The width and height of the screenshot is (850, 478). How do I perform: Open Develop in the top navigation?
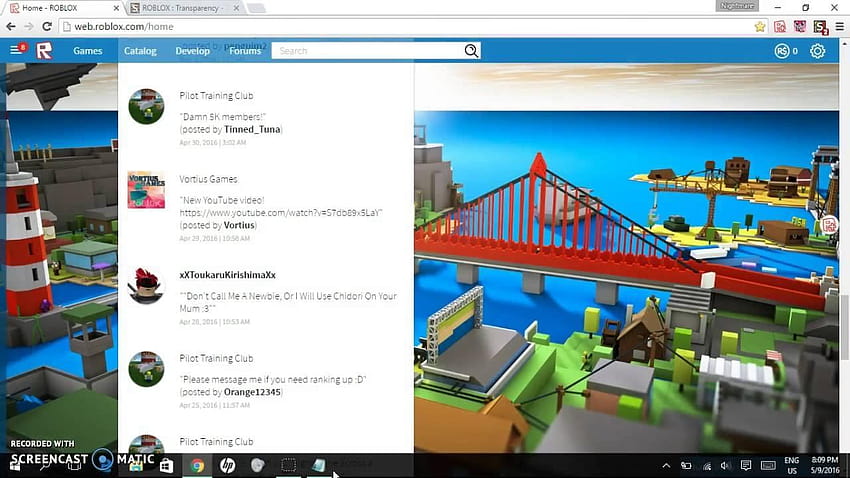[192, 51]
